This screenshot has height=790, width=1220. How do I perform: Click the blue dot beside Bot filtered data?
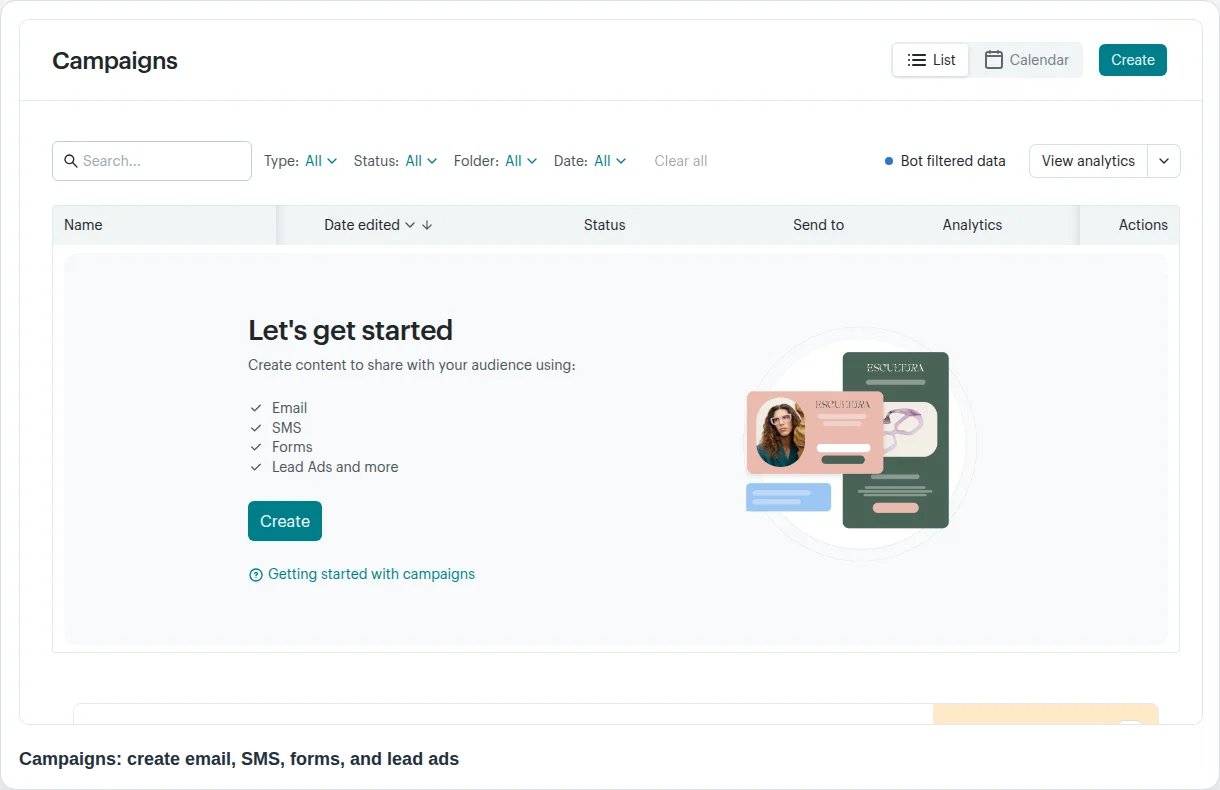coord(889,161)
